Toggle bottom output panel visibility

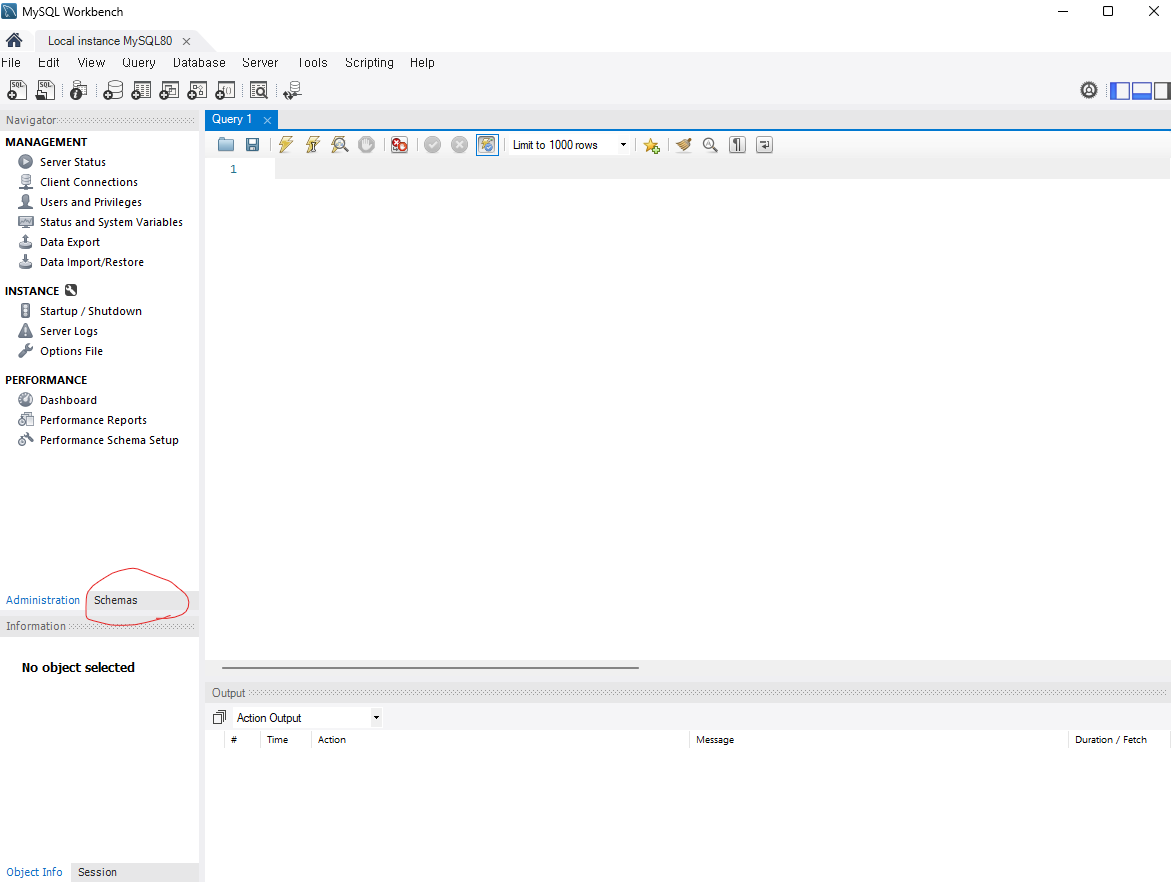pos(1141,90)
